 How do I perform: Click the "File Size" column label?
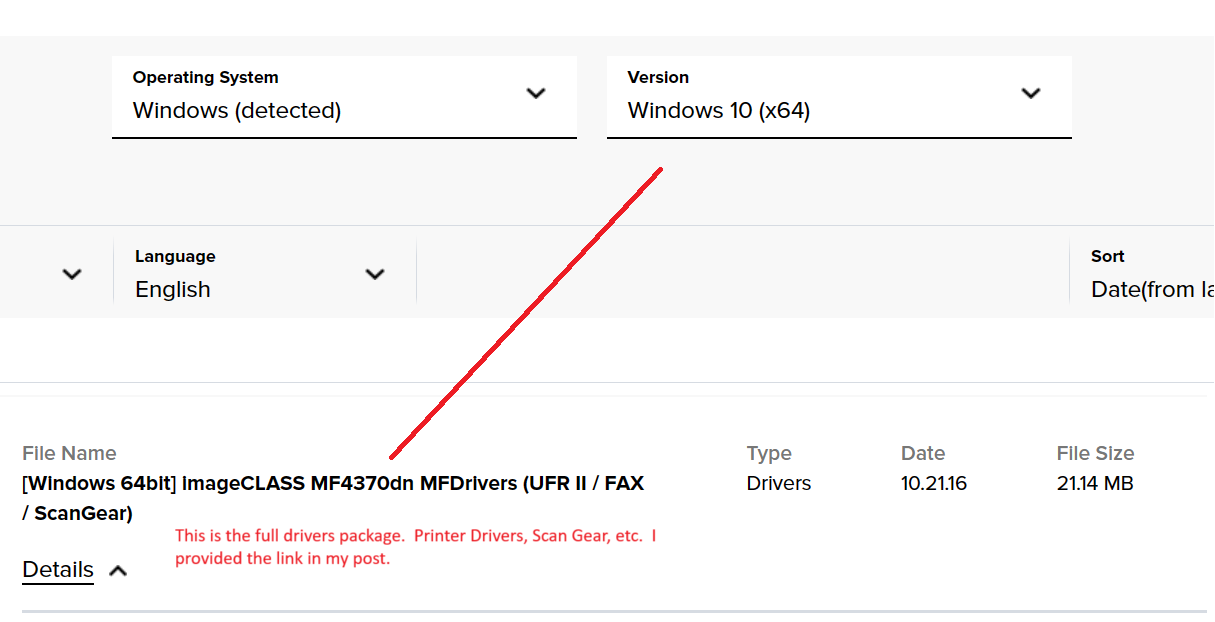tap(1095, 454)
